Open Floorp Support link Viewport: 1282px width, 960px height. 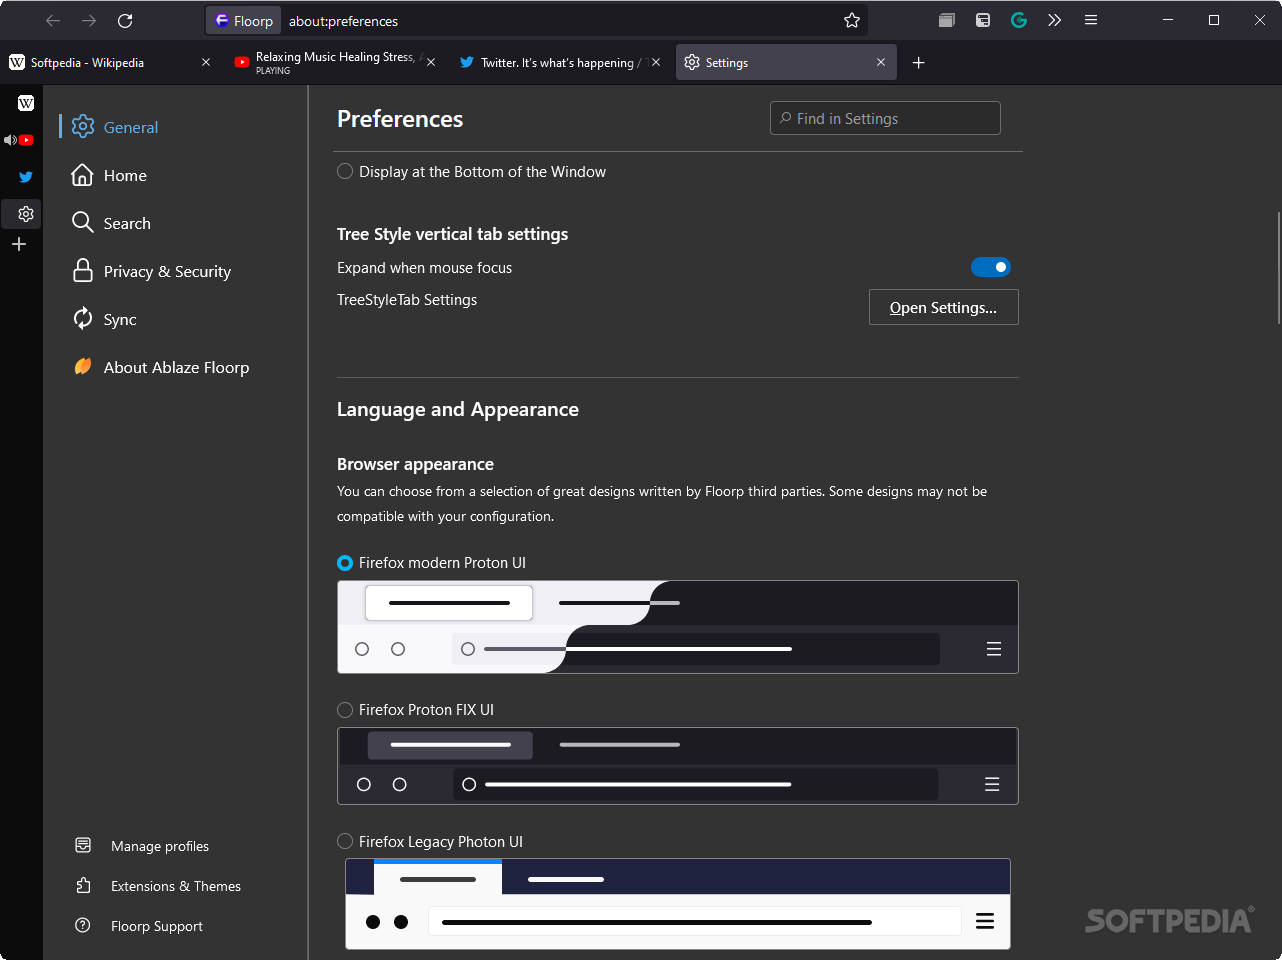pos(139,926)
